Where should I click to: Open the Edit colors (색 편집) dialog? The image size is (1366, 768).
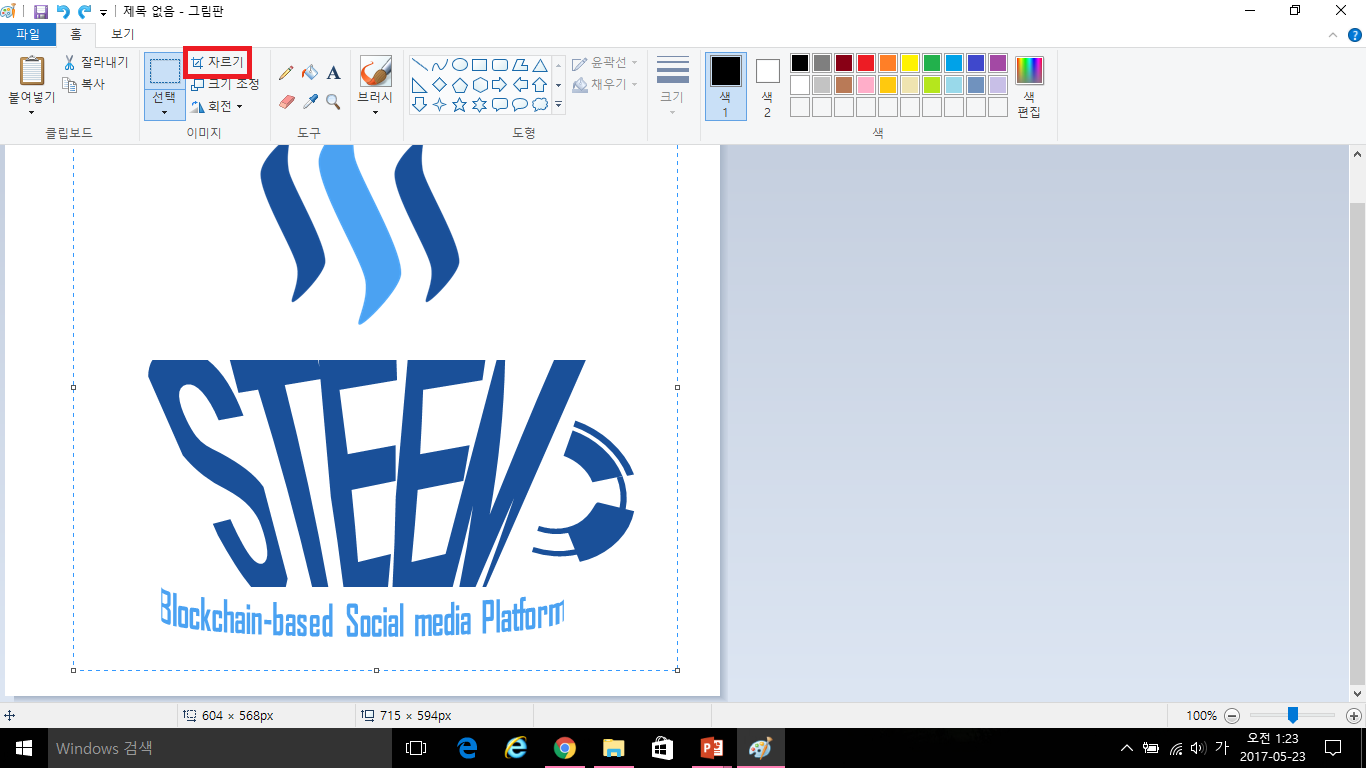(1029, 87)
